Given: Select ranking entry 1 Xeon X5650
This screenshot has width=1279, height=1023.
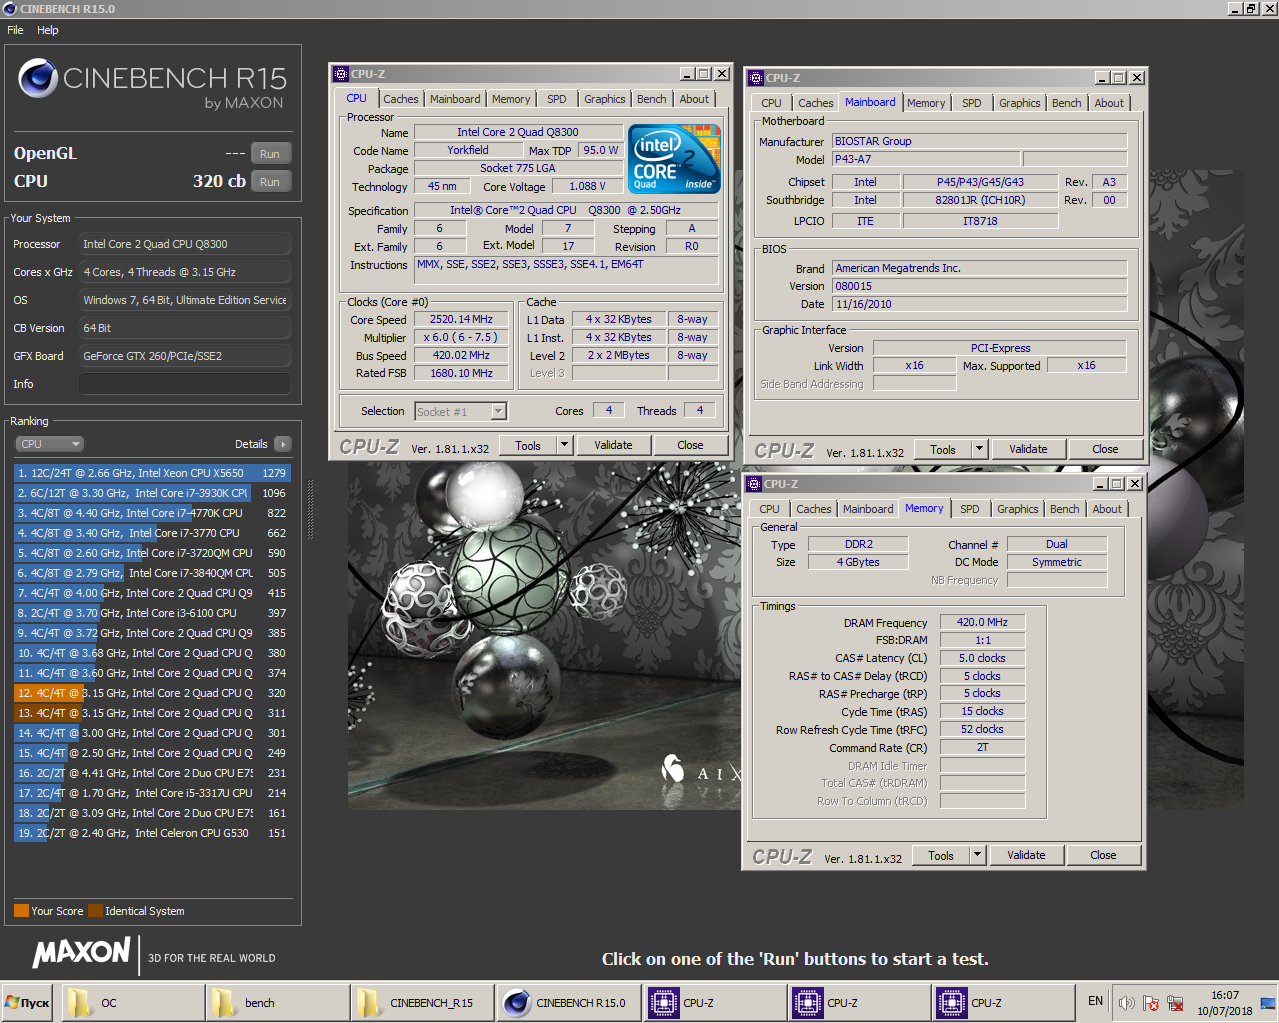Looking at the screenshot, I should click(x=152, y=473).
